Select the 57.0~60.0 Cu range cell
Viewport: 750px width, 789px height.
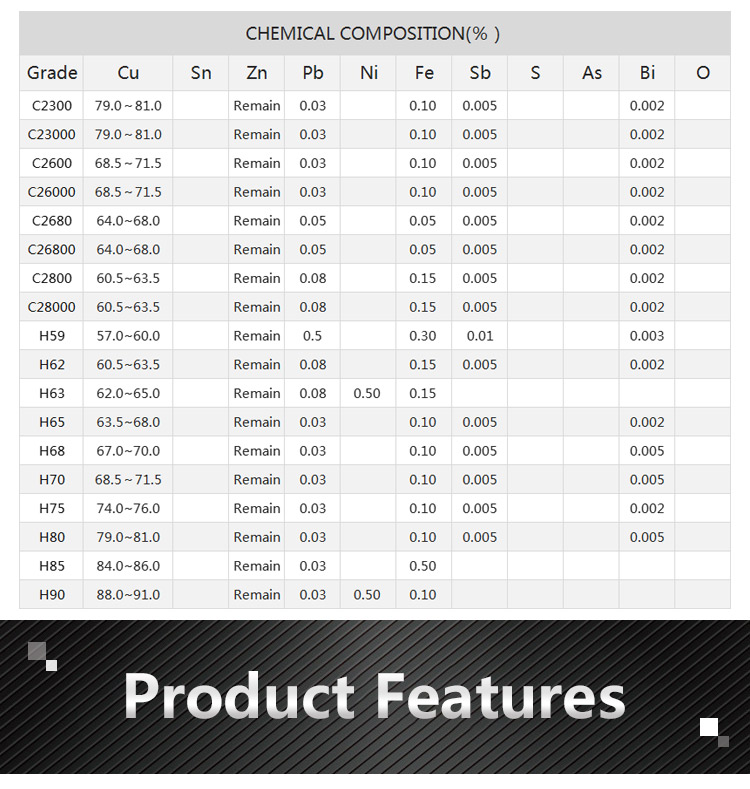128,336
